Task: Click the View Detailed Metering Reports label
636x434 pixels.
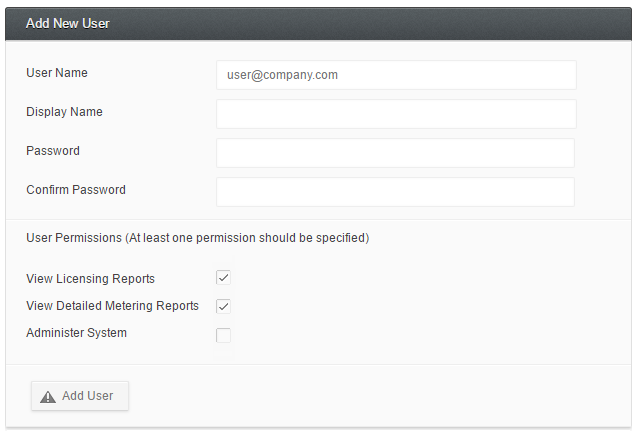Action: click(x=112, y=305)
